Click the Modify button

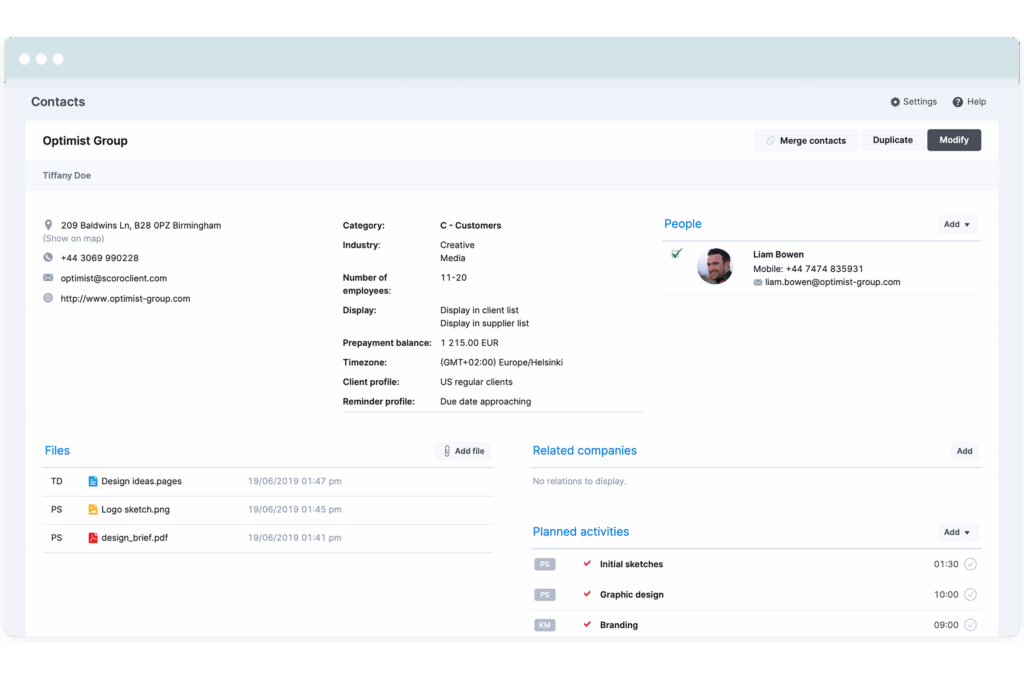tap(953, 140)
